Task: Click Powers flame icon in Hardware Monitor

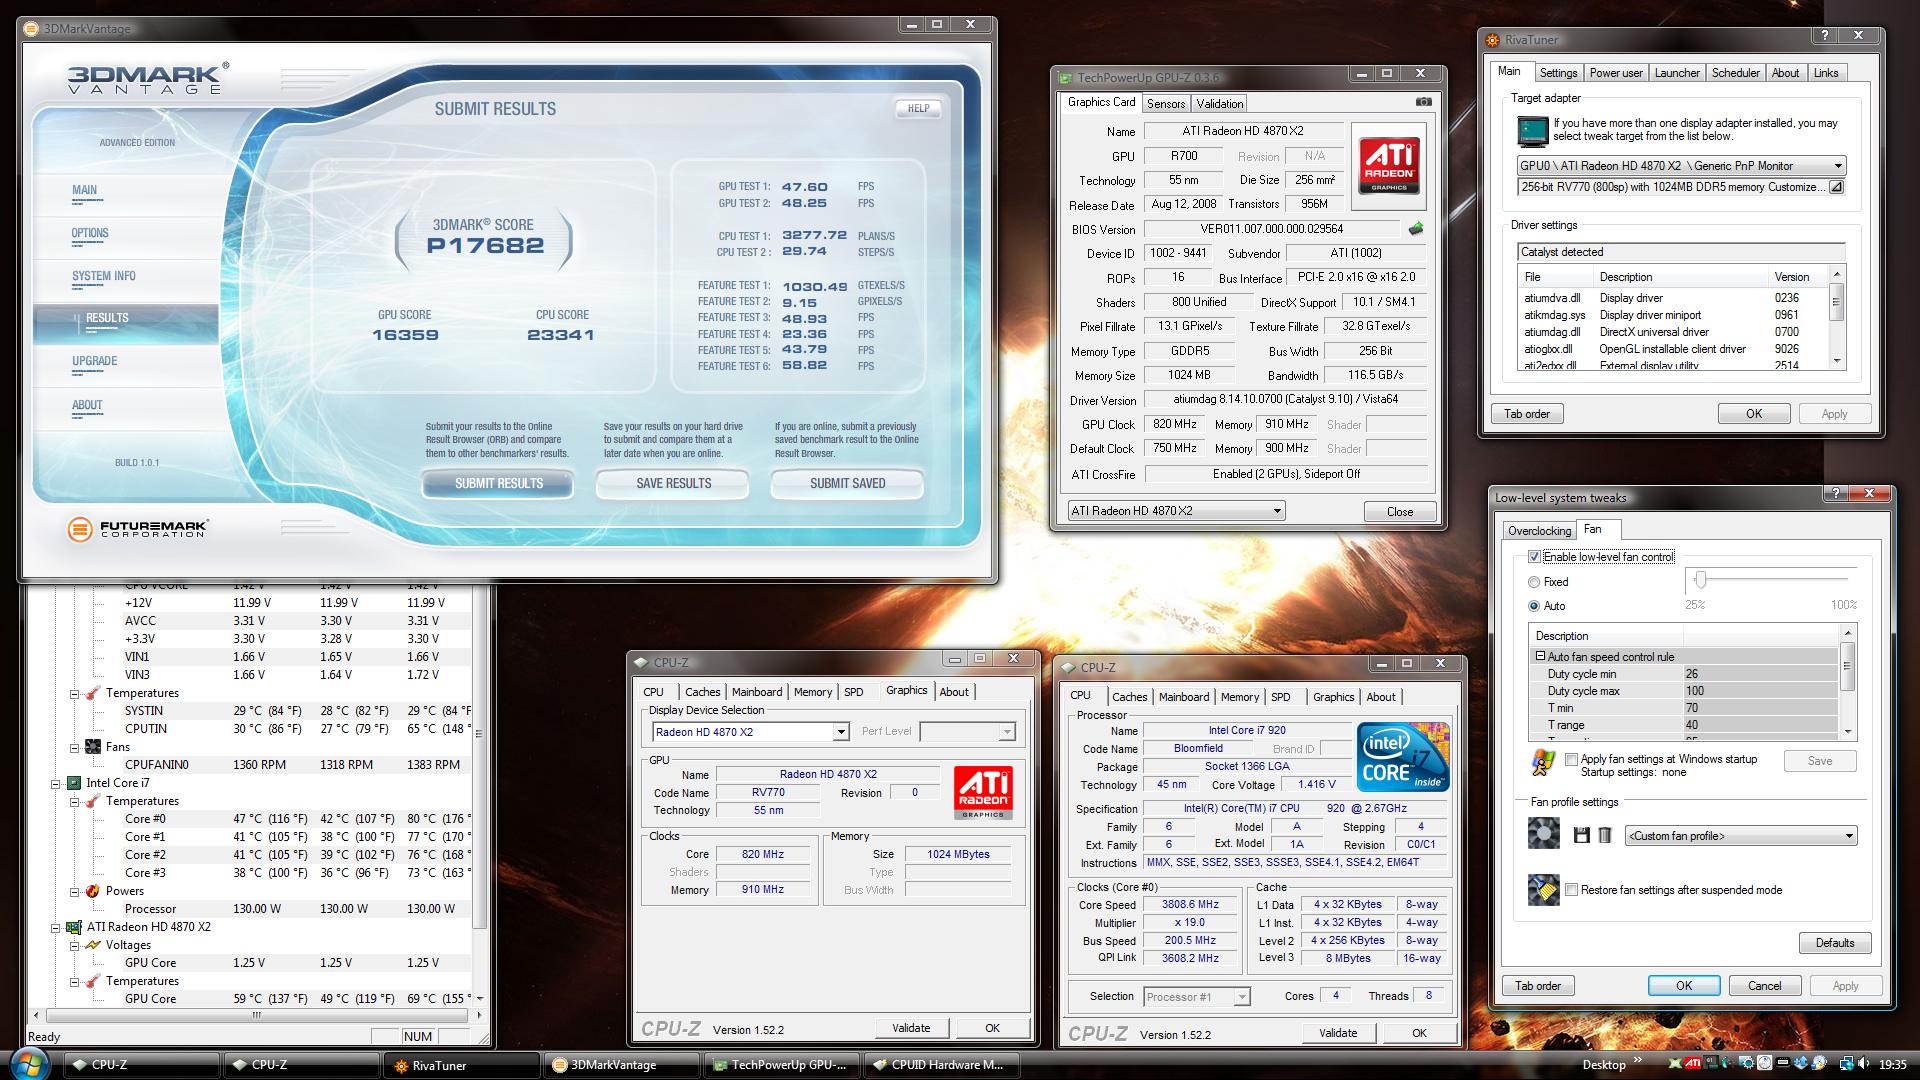Action: pos(93,891)
